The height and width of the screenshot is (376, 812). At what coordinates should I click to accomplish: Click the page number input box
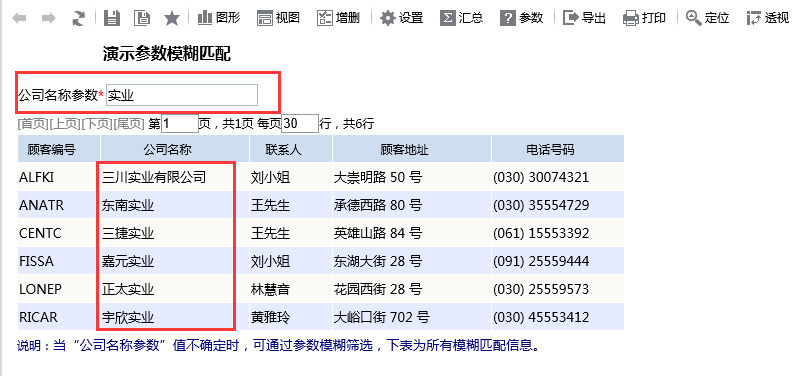[x=180, y=124]
